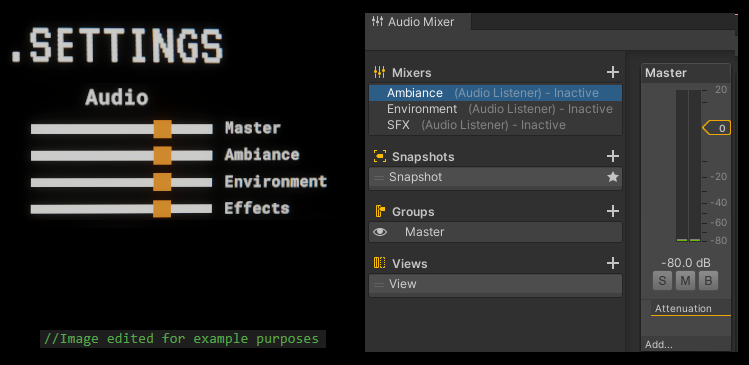Mute the Master channel with M button
The height and width of the screenshot is (365, 749).
coord(685,281)
